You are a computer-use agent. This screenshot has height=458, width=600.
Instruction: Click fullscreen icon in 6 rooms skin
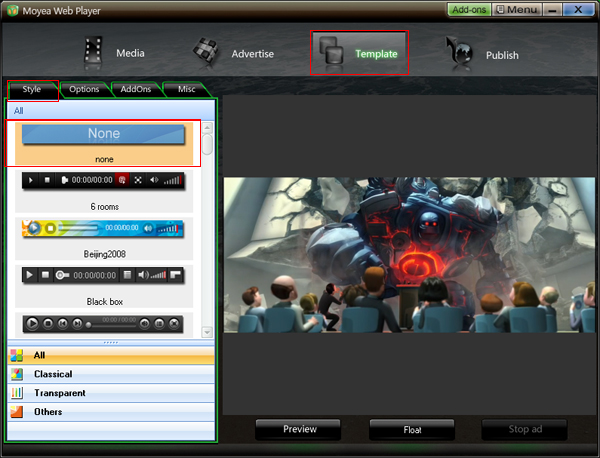point(138,180)
